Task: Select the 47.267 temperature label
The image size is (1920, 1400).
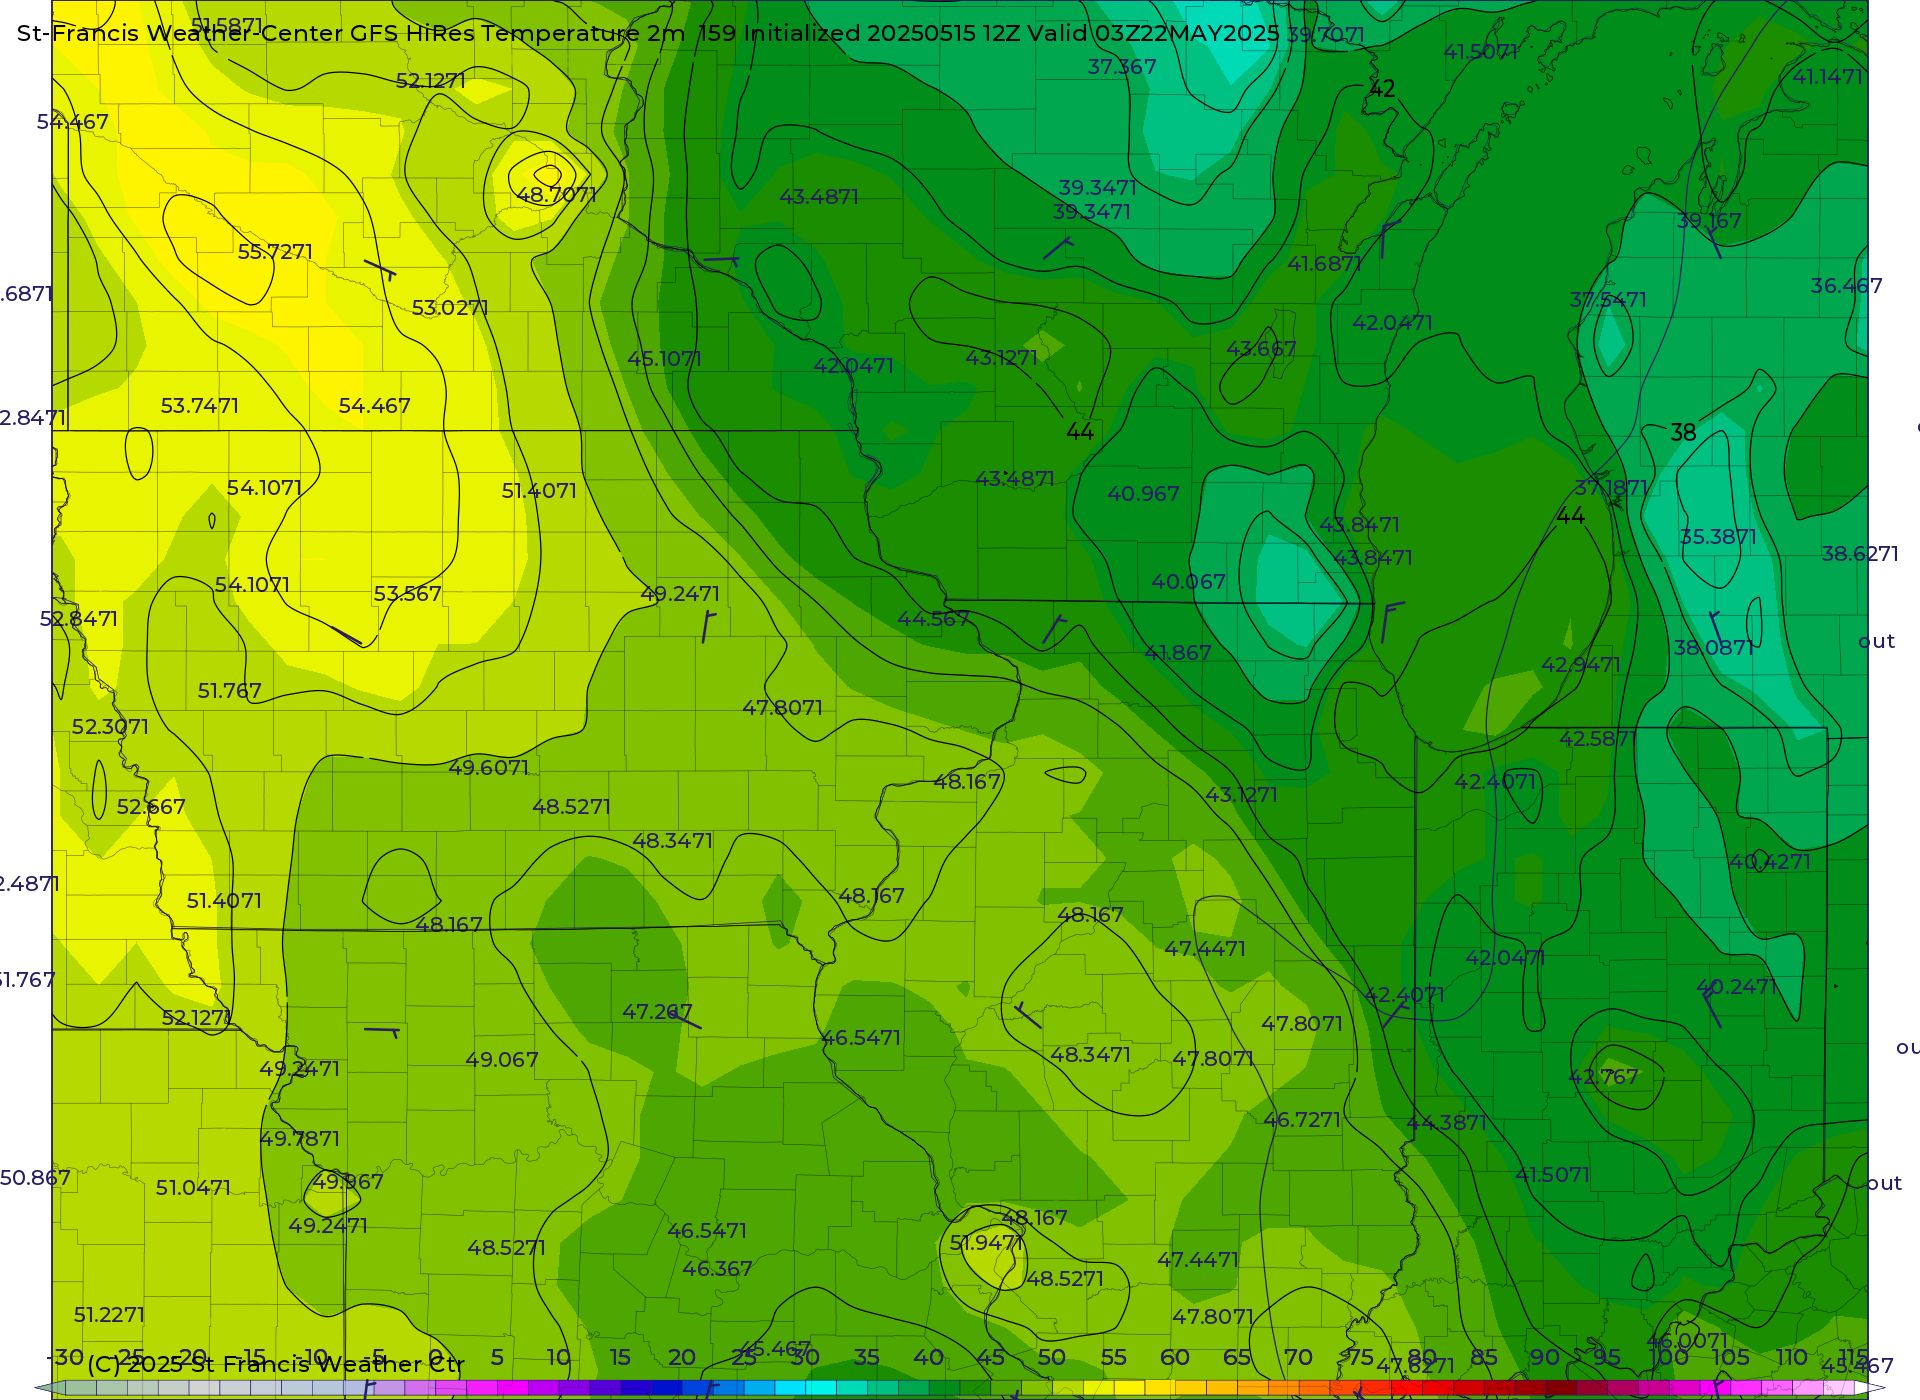Action: point(657,1012)
